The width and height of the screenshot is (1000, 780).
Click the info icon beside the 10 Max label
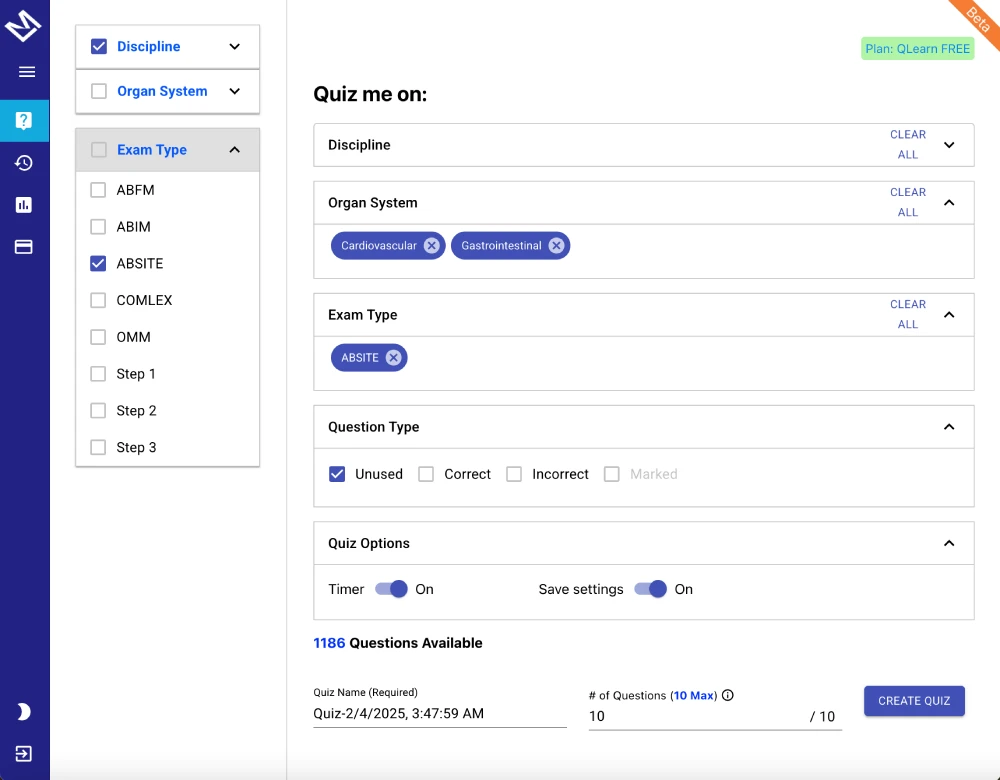(728, 695)
